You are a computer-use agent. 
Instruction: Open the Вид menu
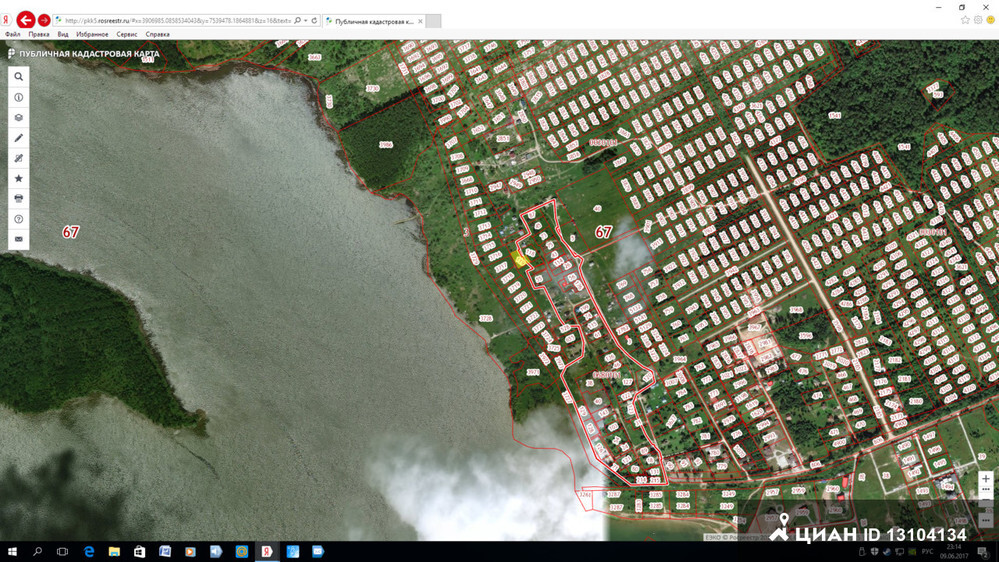(62, 34)
